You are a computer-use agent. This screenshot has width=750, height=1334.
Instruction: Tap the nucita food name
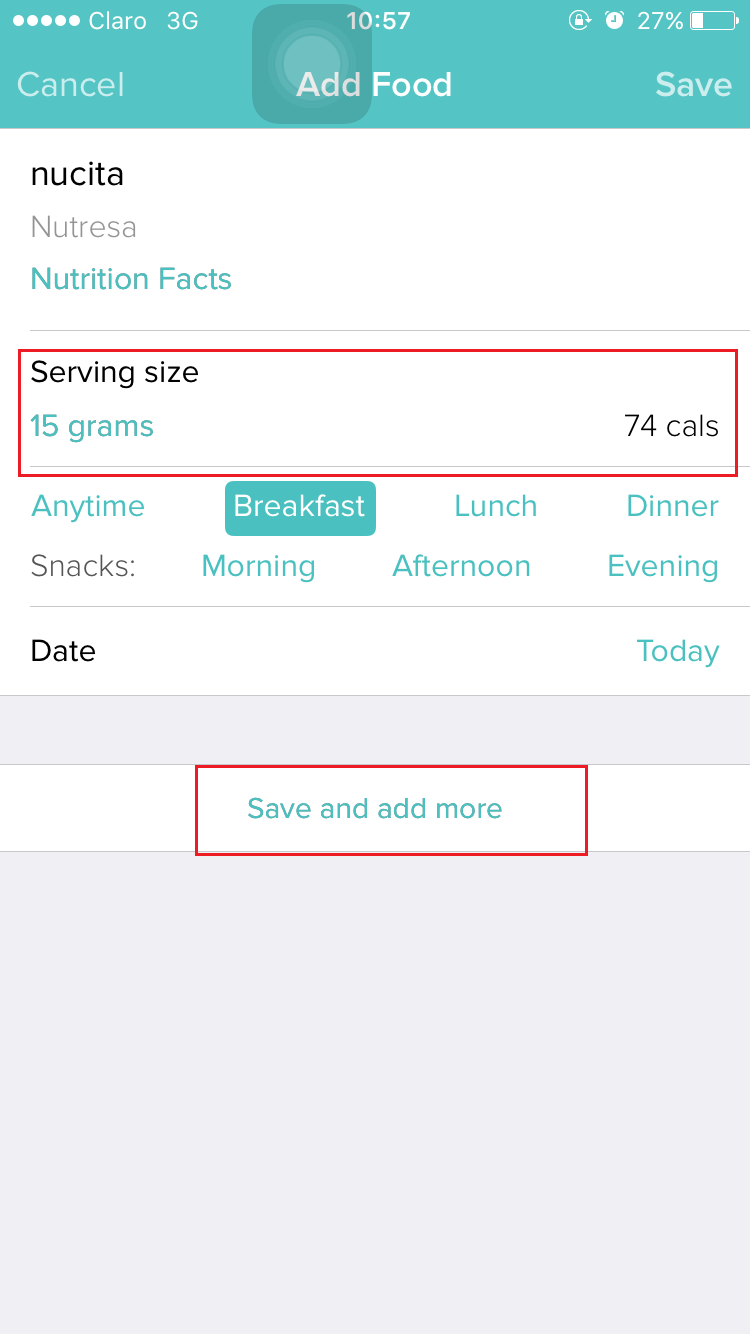click(x=77, y=175)
